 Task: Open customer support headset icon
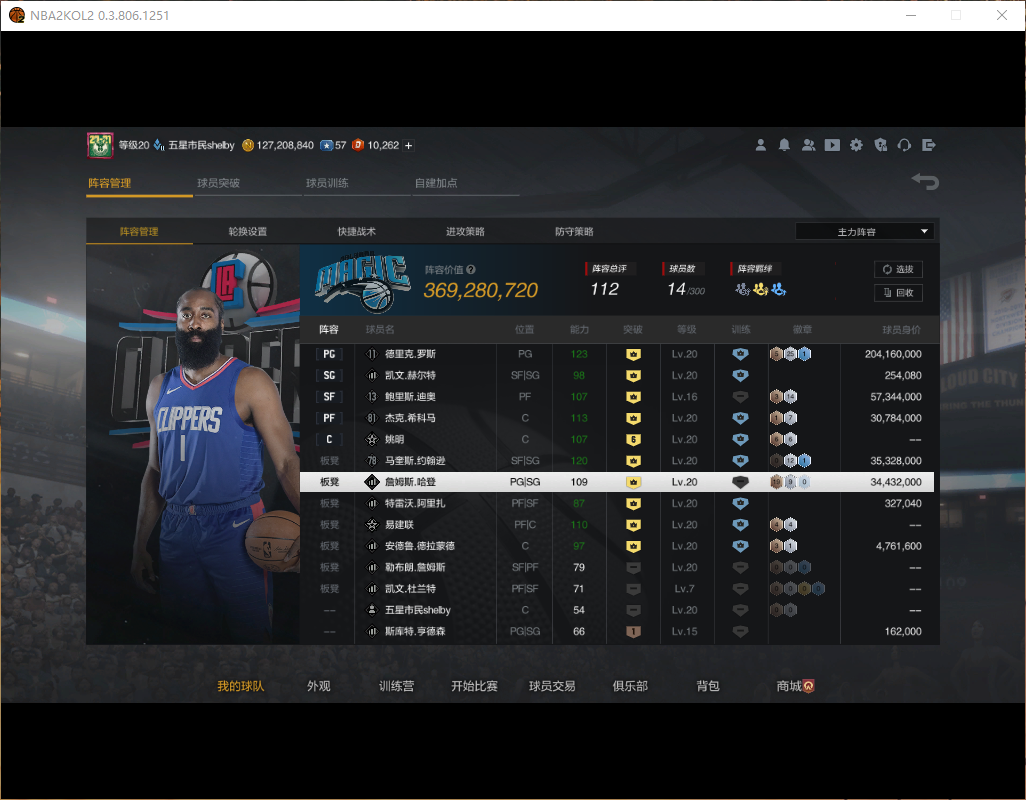pos(904,145)
